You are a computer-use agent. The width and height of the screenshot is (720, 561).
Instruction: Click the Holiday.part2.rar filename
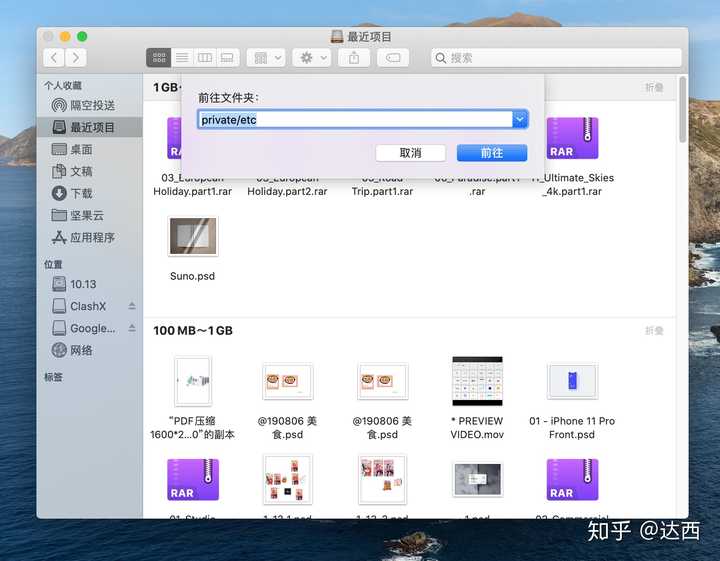coord(287,191)
